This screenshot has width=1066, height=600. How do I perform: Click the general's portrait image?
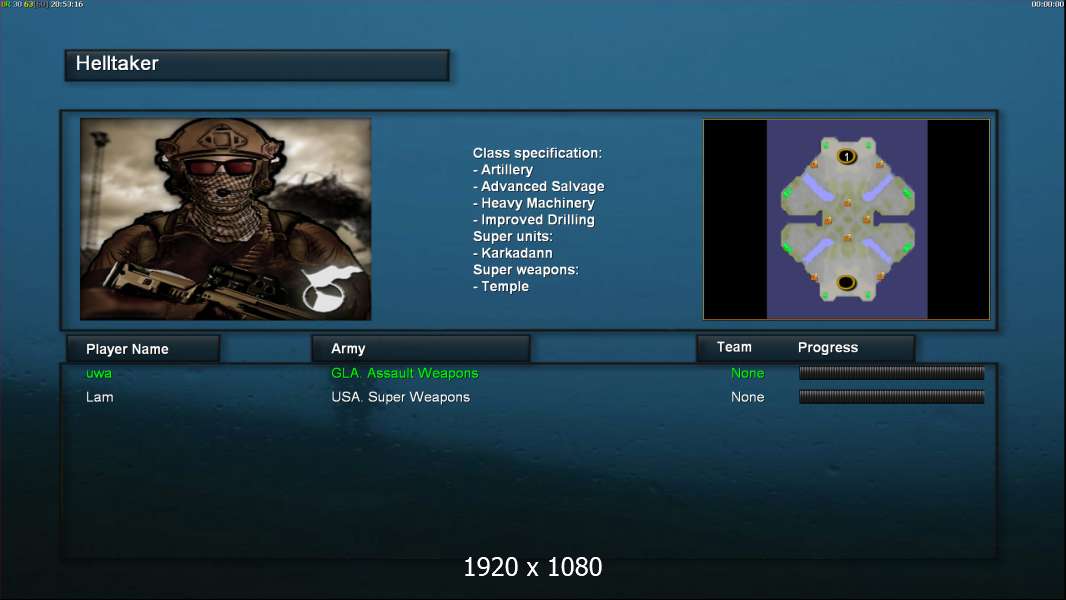coord(226,219)
